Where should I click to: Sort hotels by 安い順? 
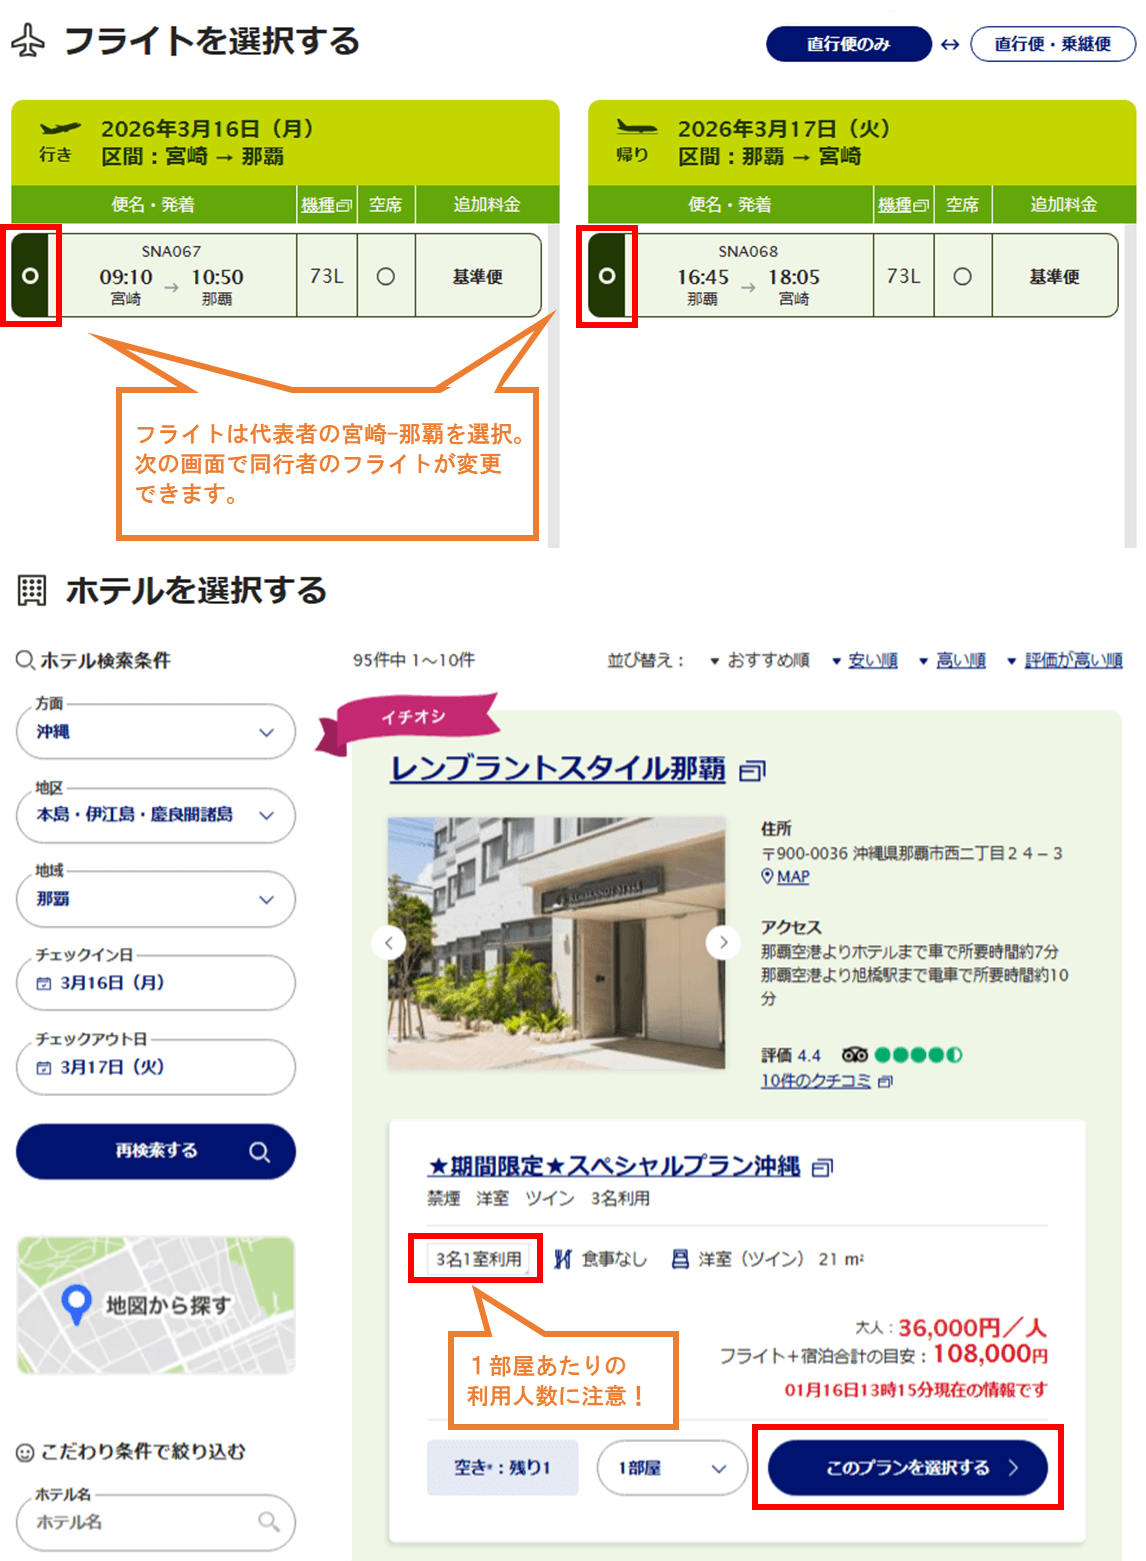[872, 660]
